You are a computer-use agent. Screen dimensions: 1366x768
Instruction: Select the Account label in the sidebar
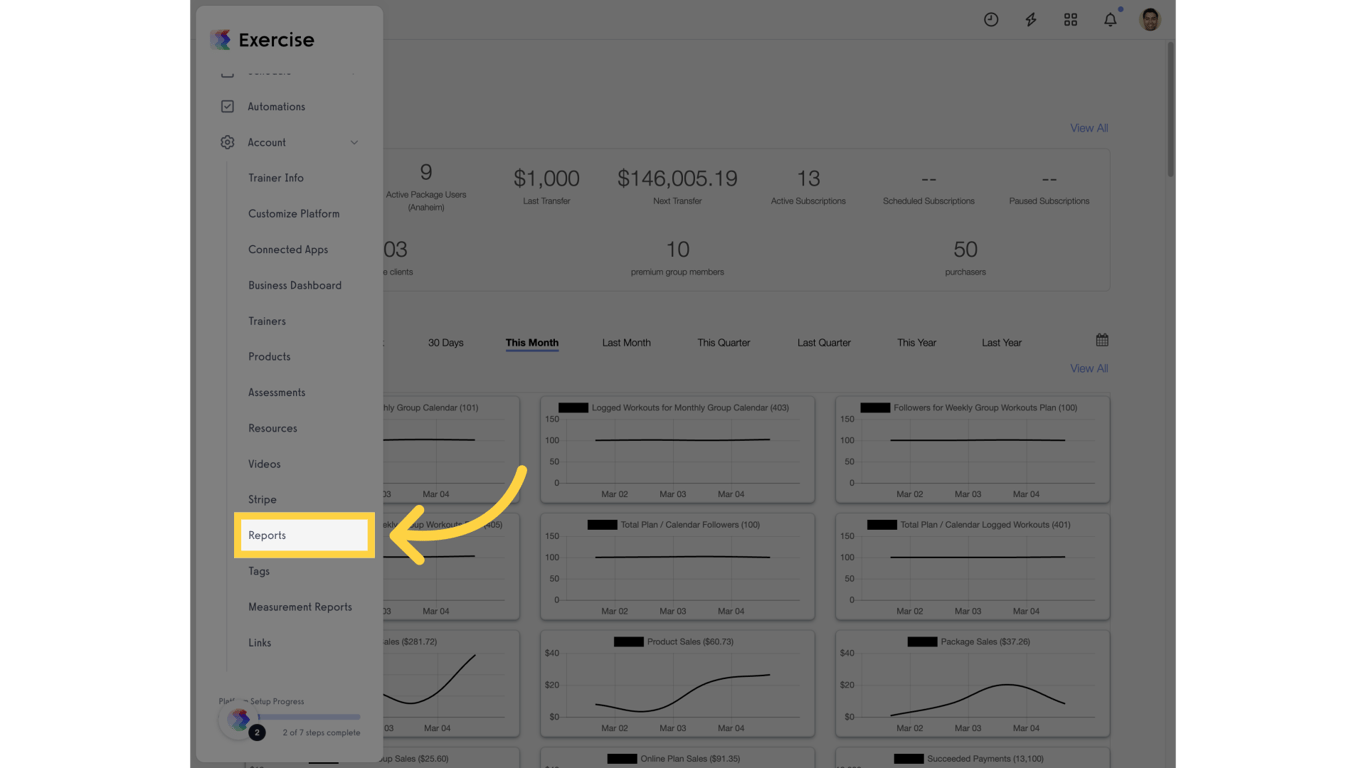(x=267, y=143)
